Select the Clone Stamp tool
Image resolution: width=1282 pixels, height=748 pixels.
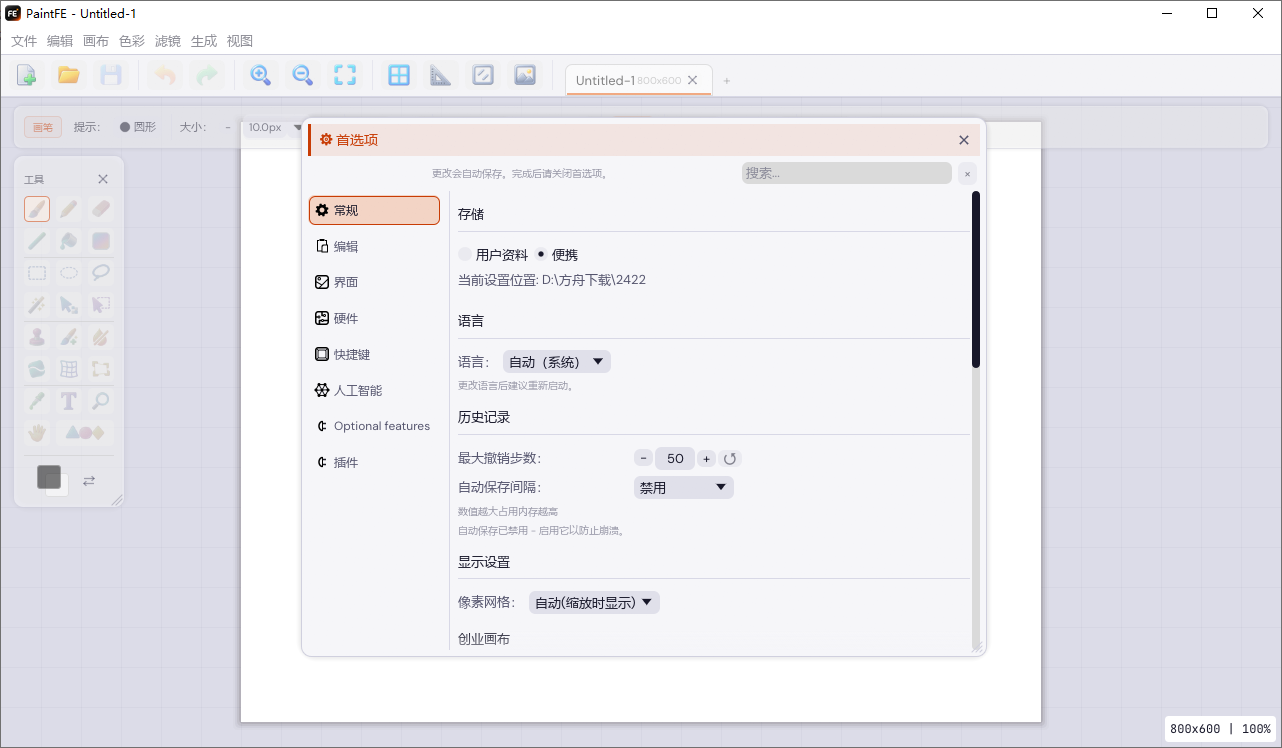[x=37, y=337]
